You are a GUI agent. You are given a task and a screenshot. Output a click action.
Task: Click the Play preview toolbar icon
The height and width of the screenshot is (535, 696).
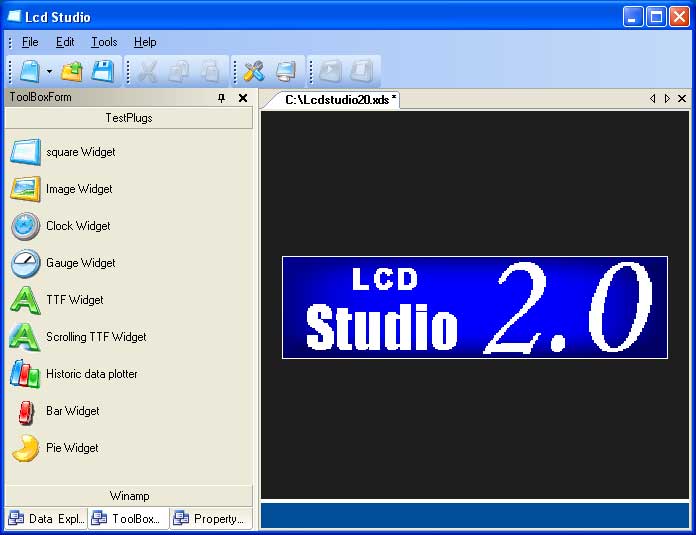click(x=330, y=71)
